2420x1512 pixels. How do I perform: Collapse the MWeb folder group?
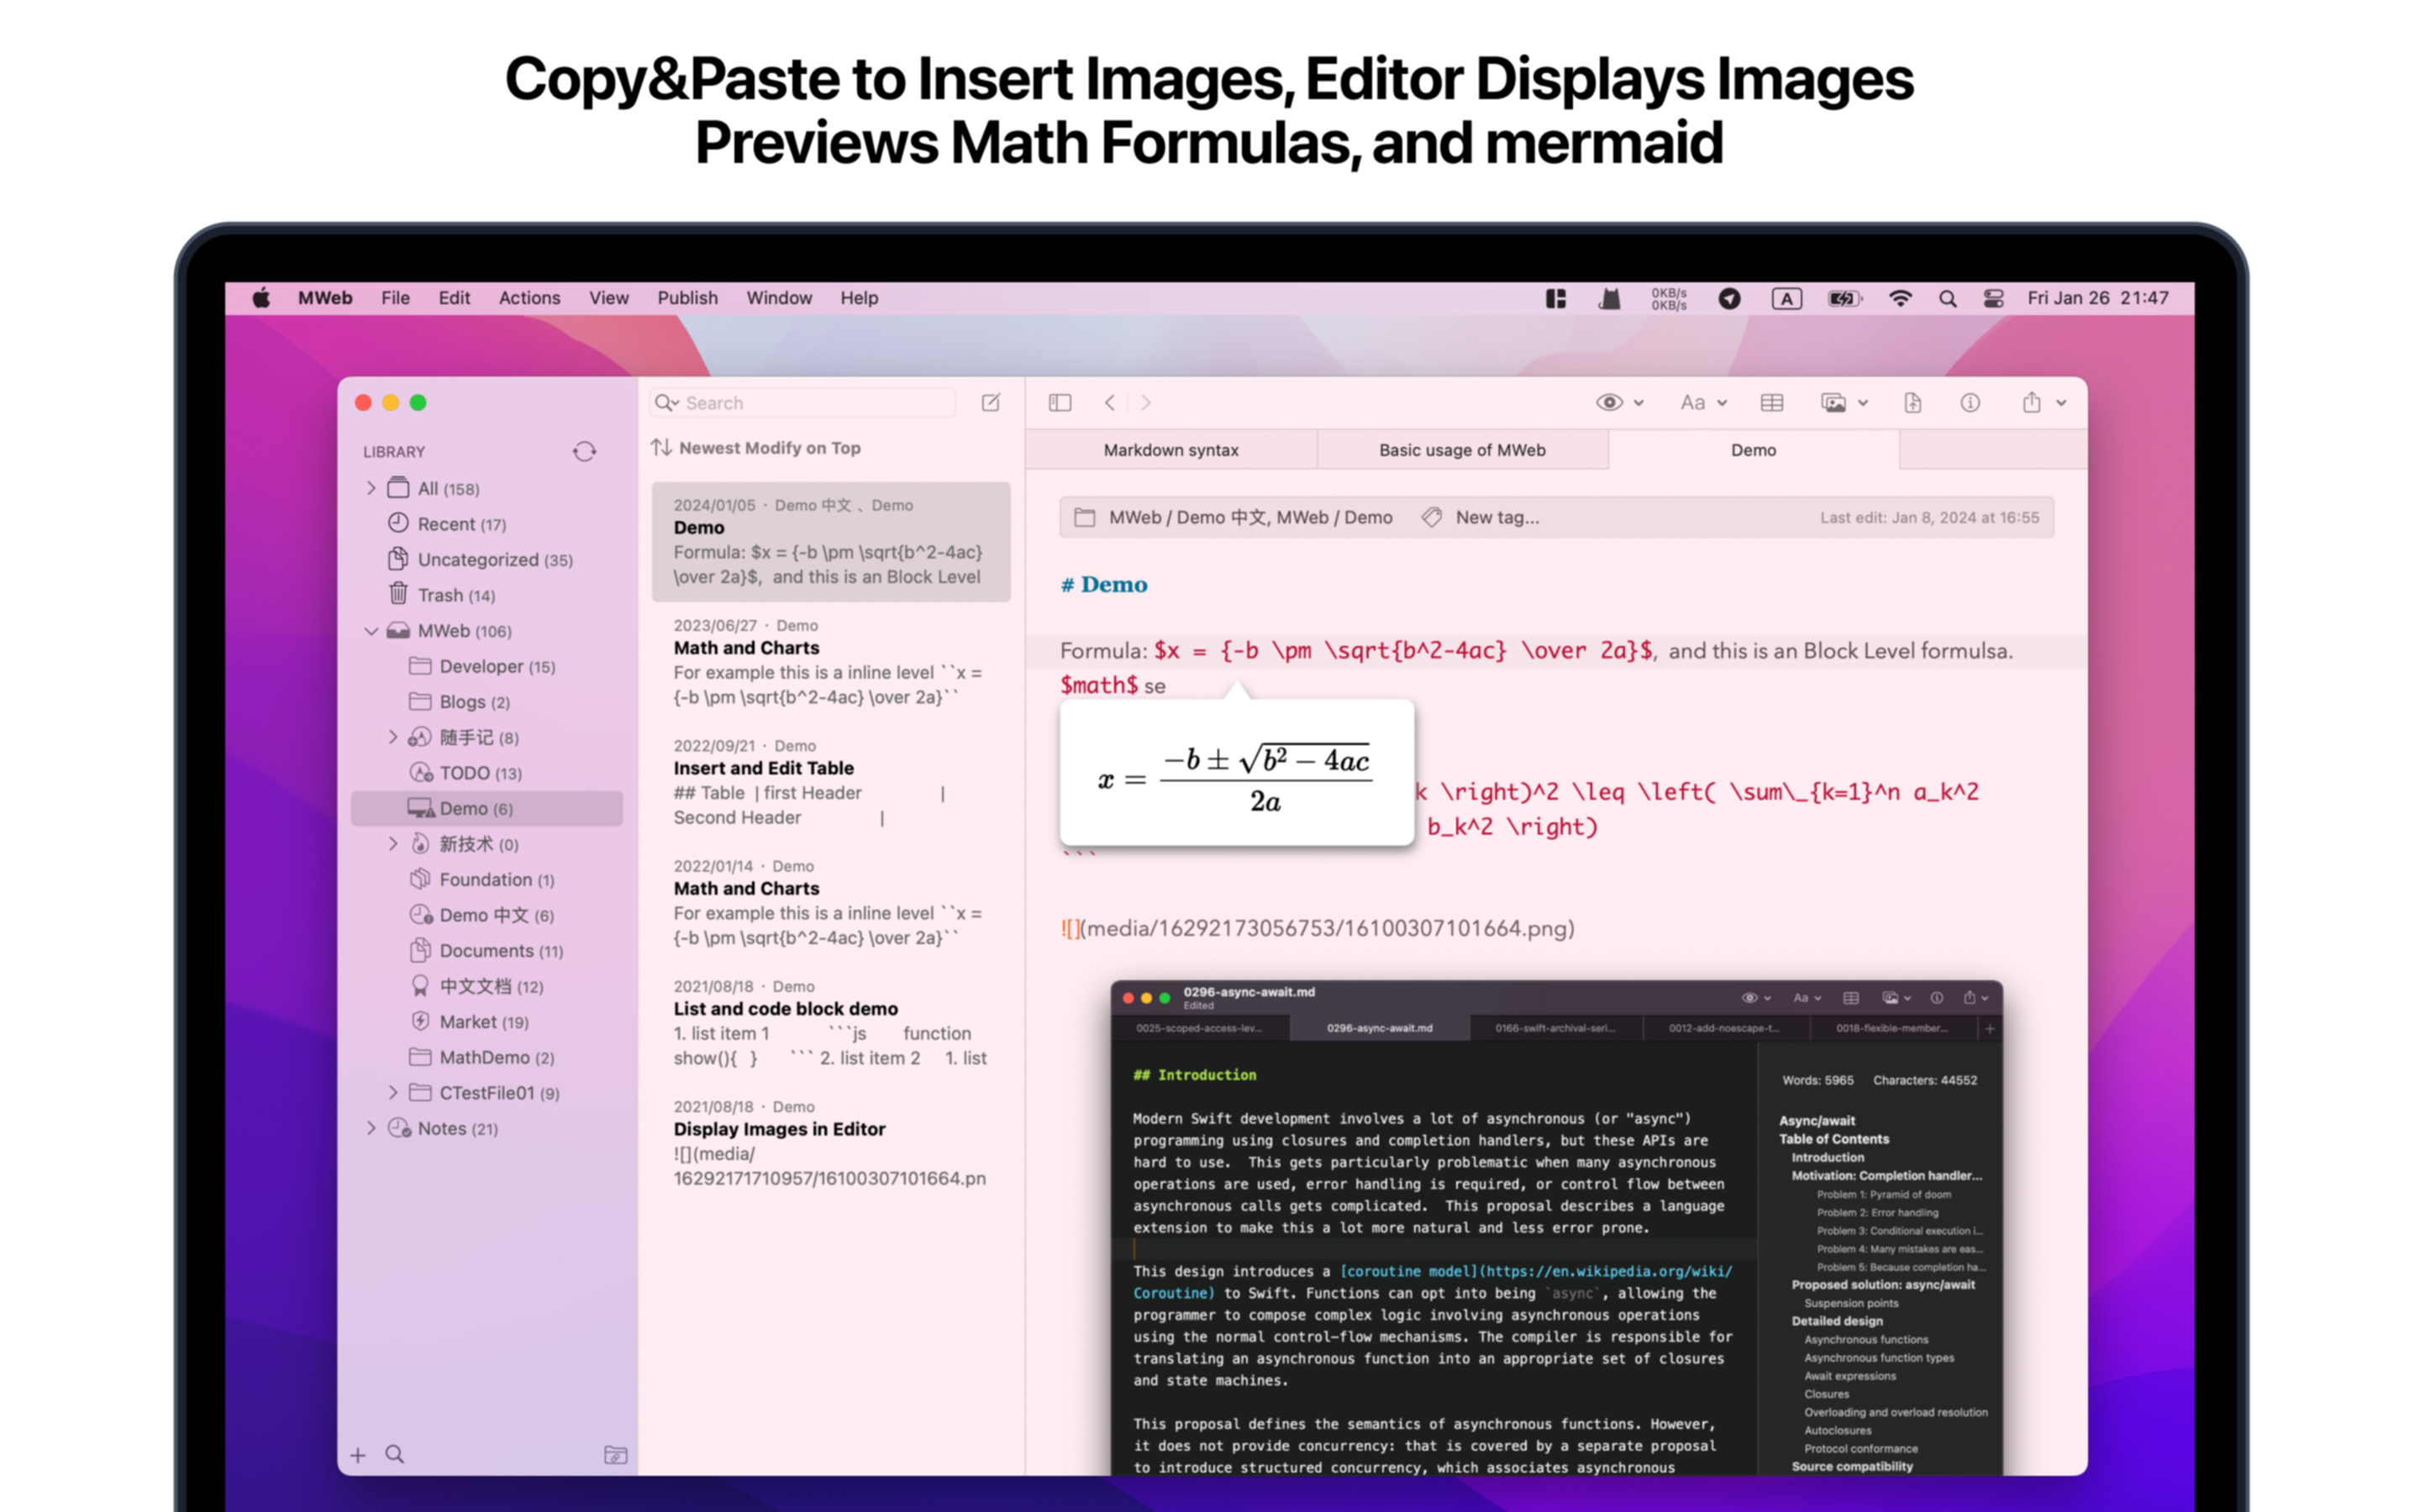(371, 631)
